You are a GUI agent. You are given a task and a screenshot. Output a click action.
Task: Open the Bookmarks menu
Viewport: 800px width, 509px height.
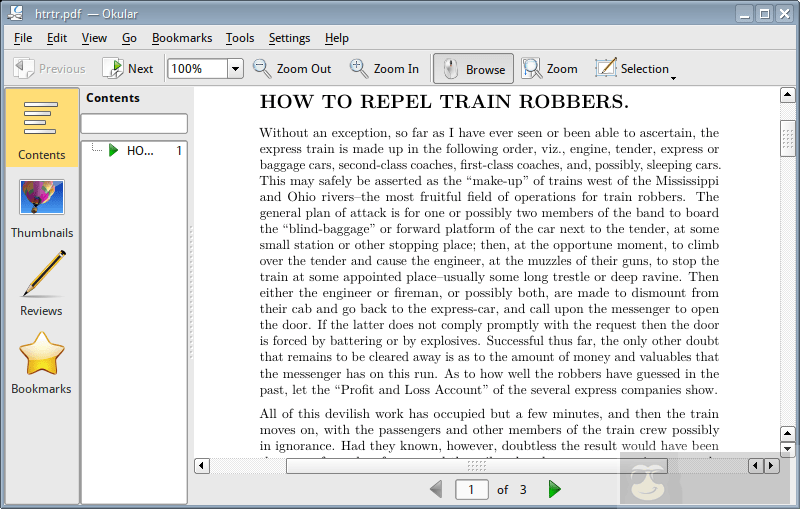tap(182, 38)
